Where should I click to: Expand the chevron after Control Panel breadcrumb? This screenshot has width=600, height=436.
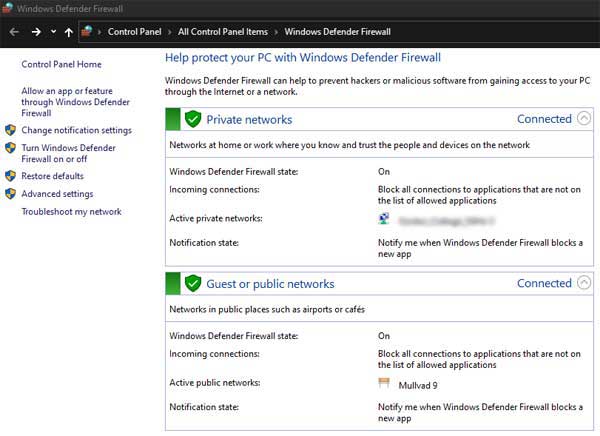170,32
